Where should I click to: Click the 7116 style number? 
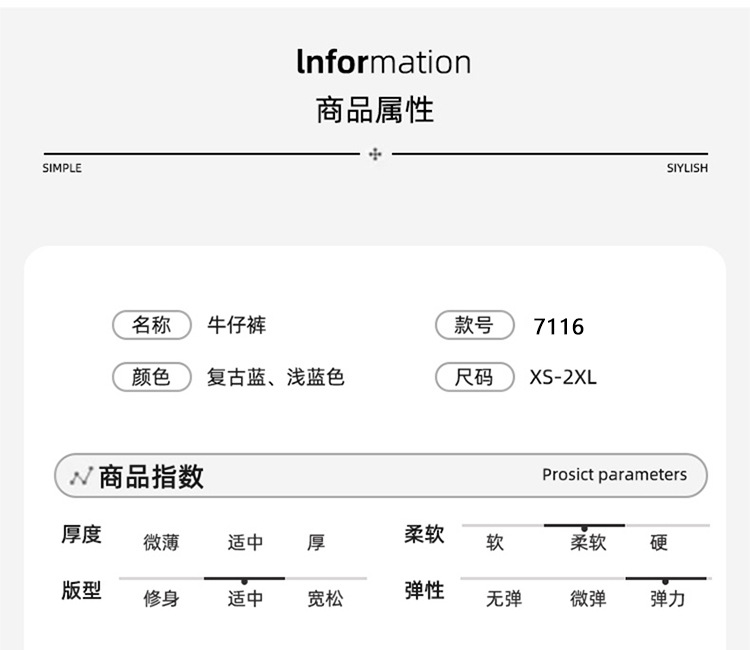click(559, 327)
